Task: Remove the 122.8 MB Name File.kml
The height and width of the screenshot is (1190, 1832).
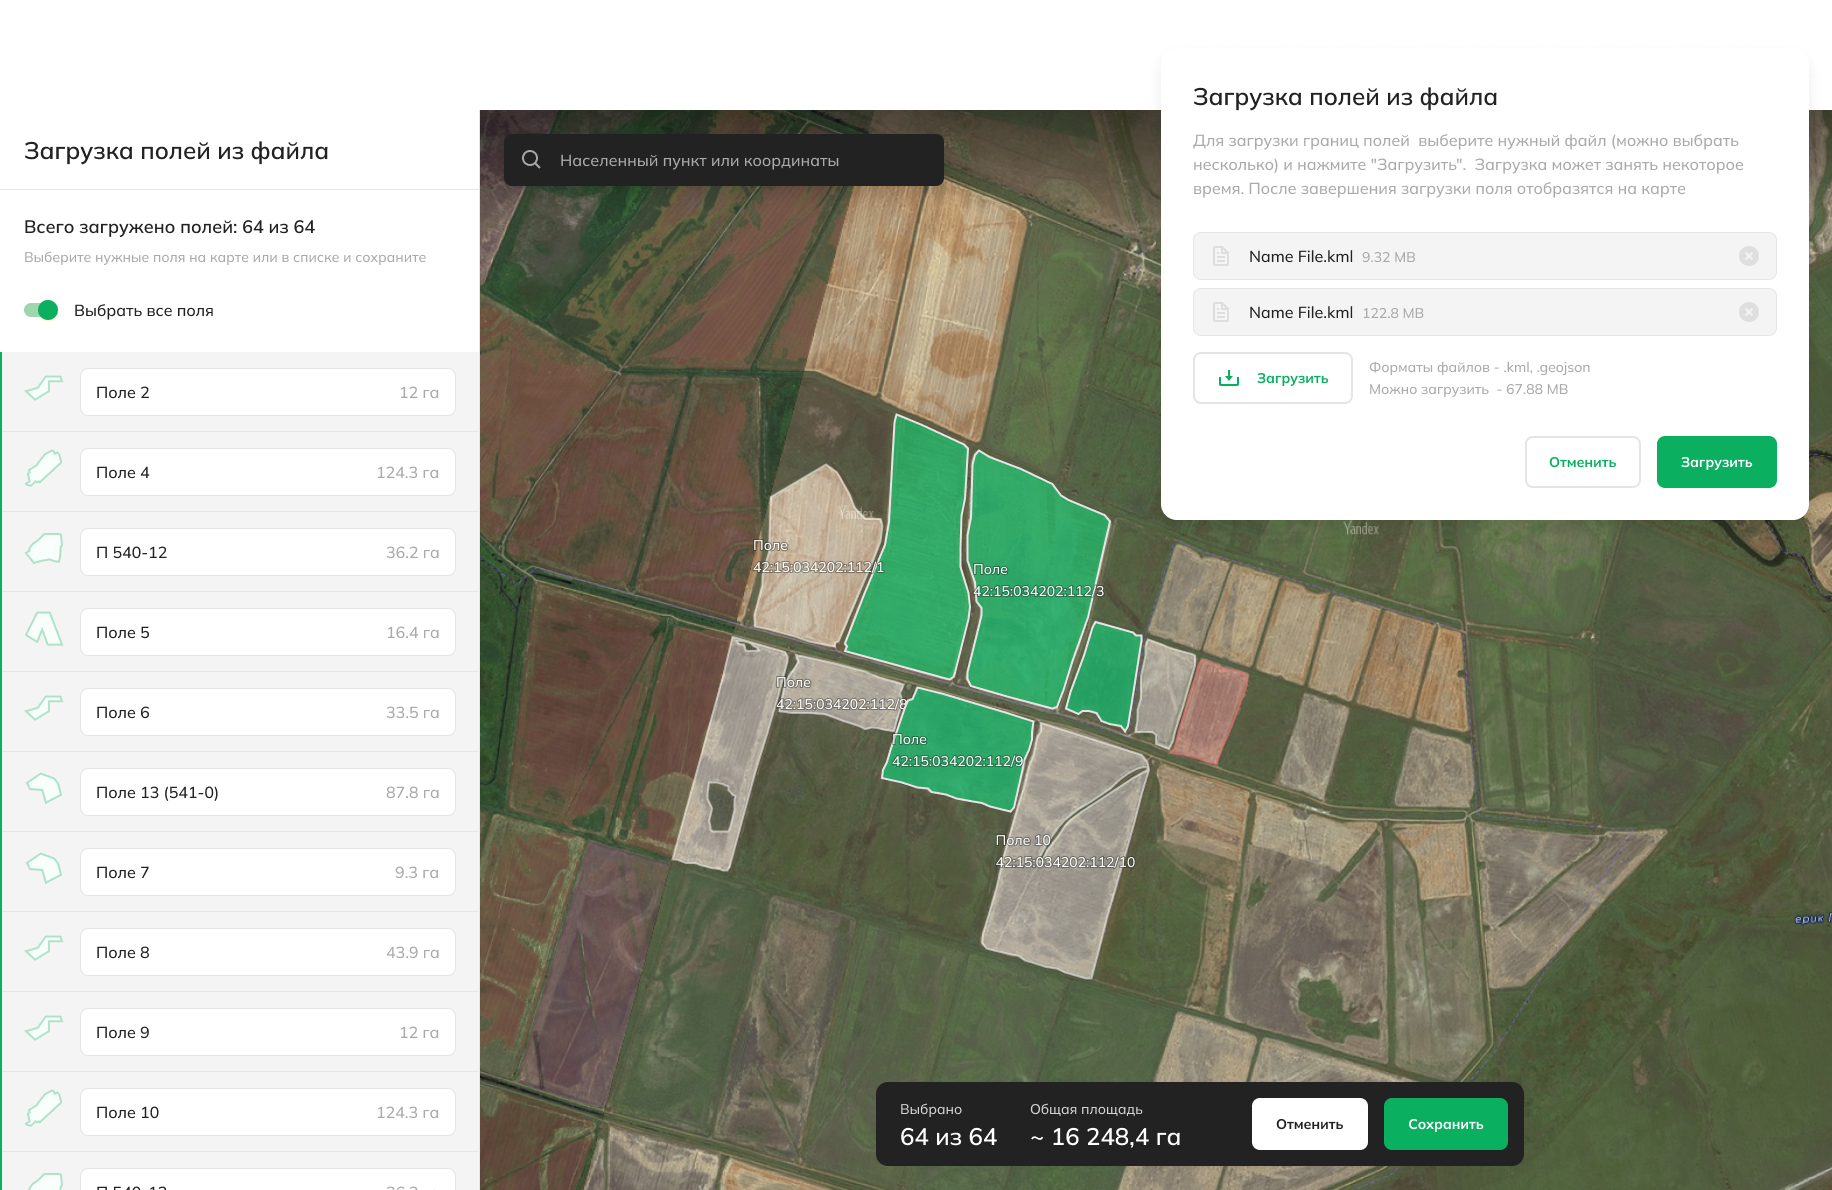Action: 1749,312
